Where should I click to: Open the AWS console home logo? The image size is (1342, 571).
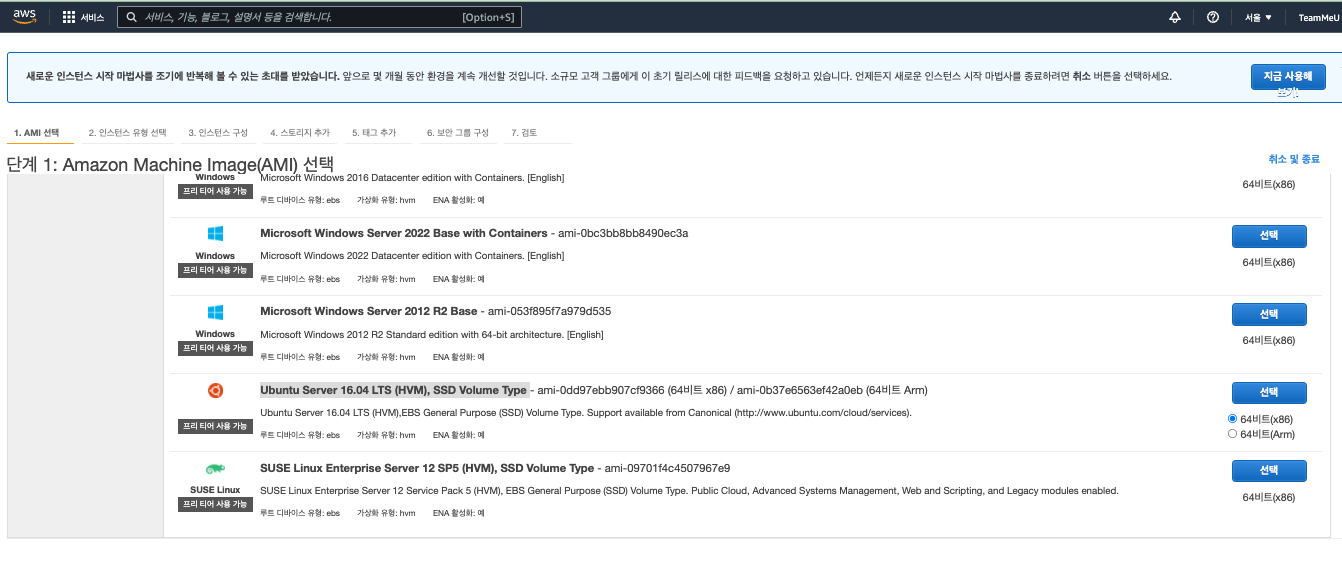(24, 17)
